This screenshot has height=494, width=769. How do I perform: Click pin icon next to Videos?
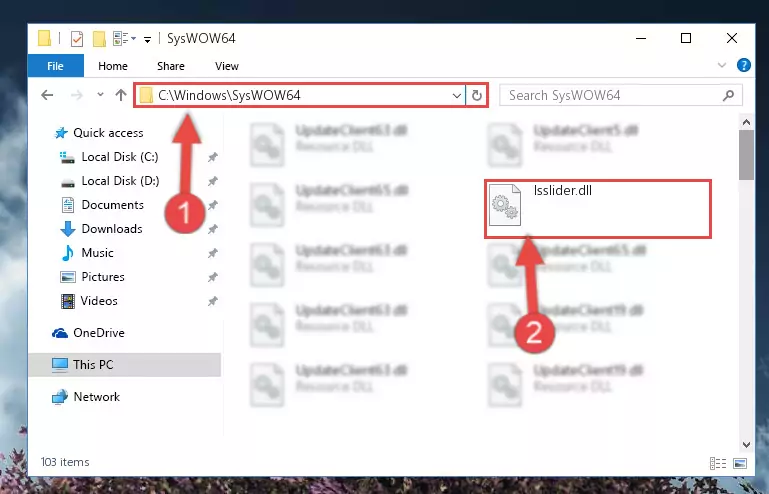212,301
